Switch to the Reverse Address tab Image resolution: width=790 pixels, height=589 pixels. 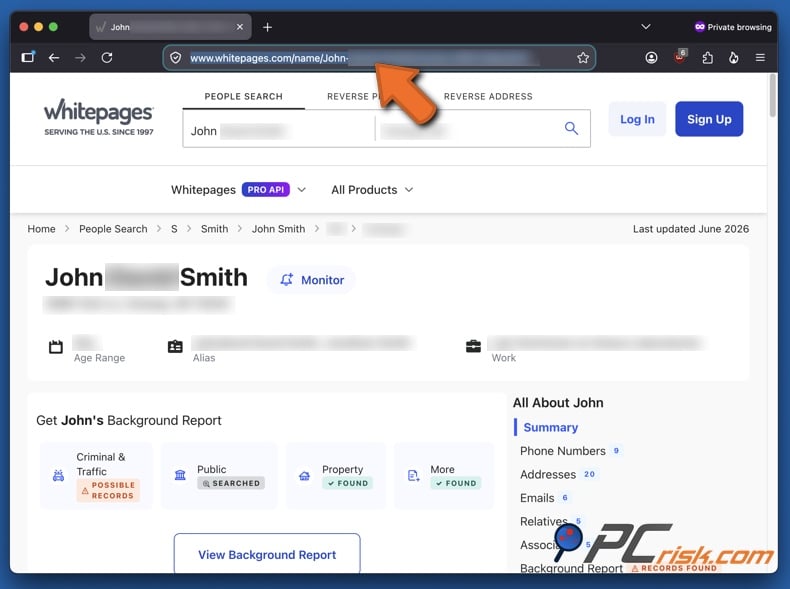[x=488, y=97]
